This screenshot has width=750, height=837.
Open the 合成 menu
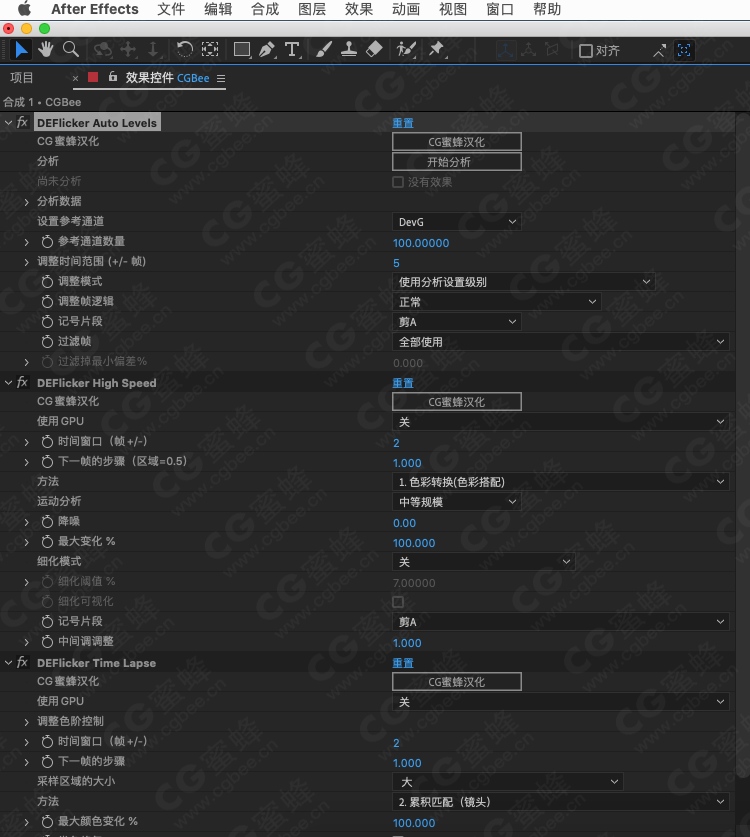[x=265, y=9]
